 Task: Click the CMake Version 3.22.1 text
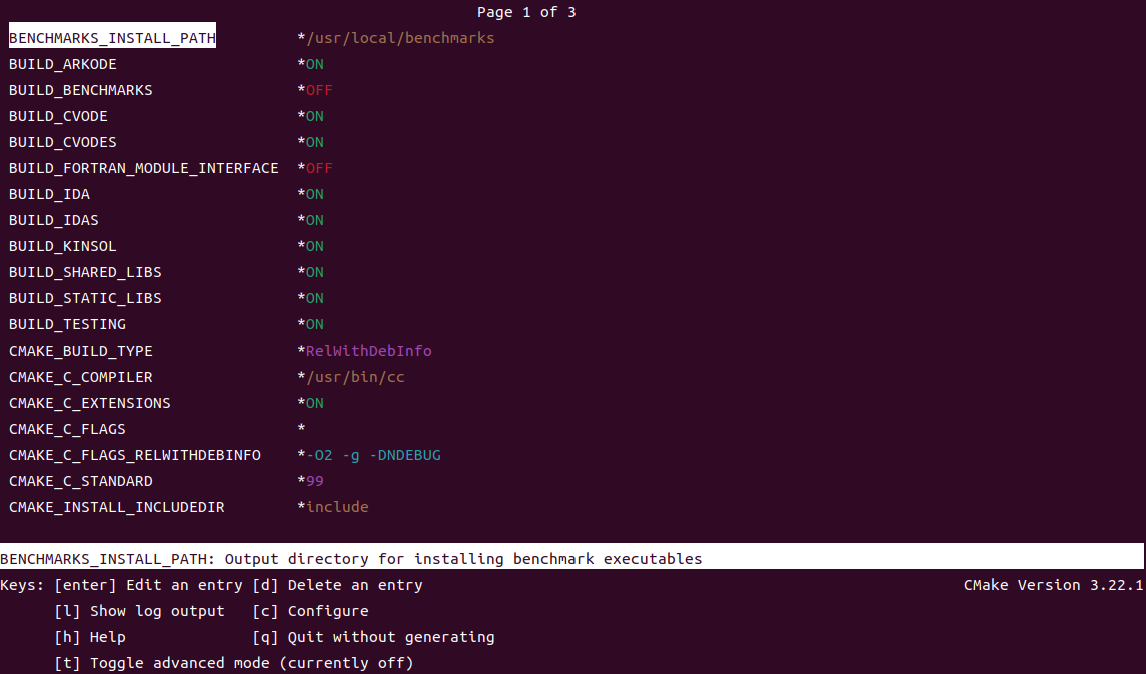[1053, 585]
